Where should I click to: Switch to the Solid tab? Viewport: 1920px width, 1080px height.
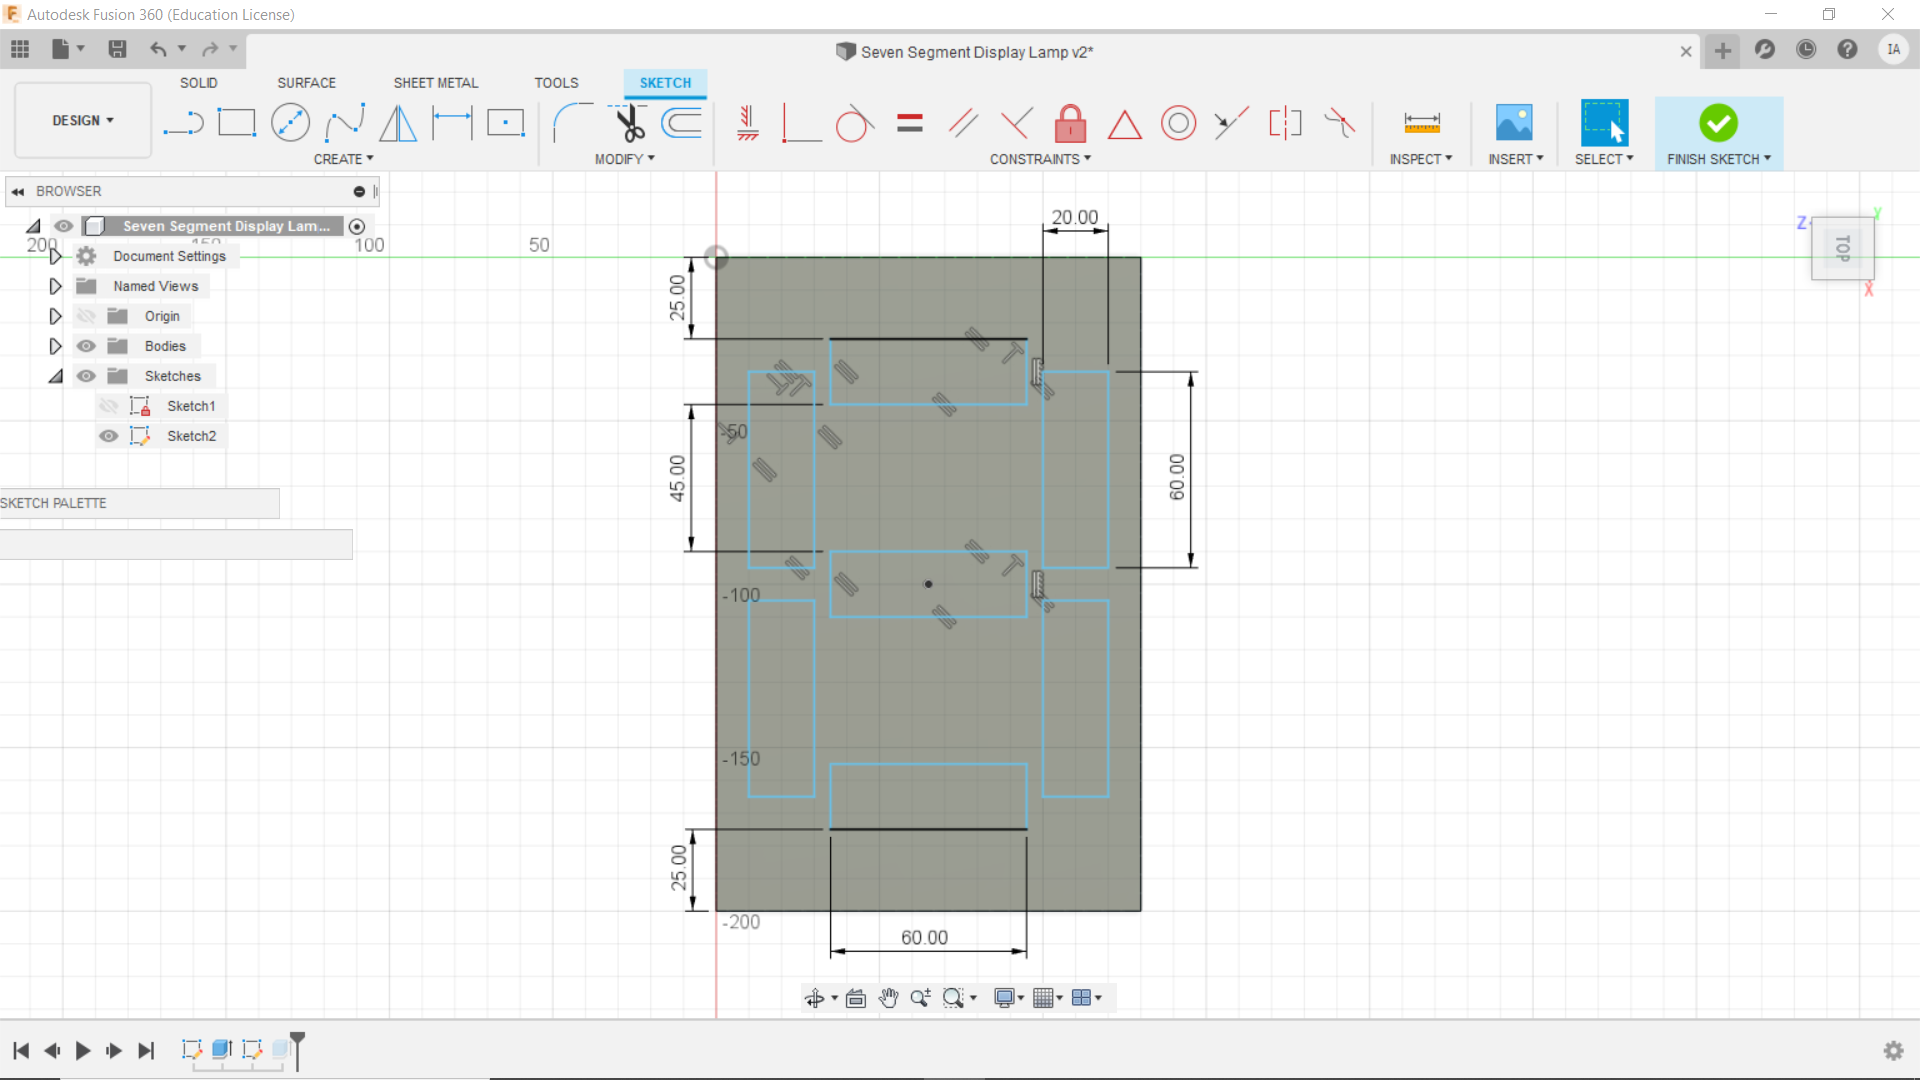click(x=198, y=82)
